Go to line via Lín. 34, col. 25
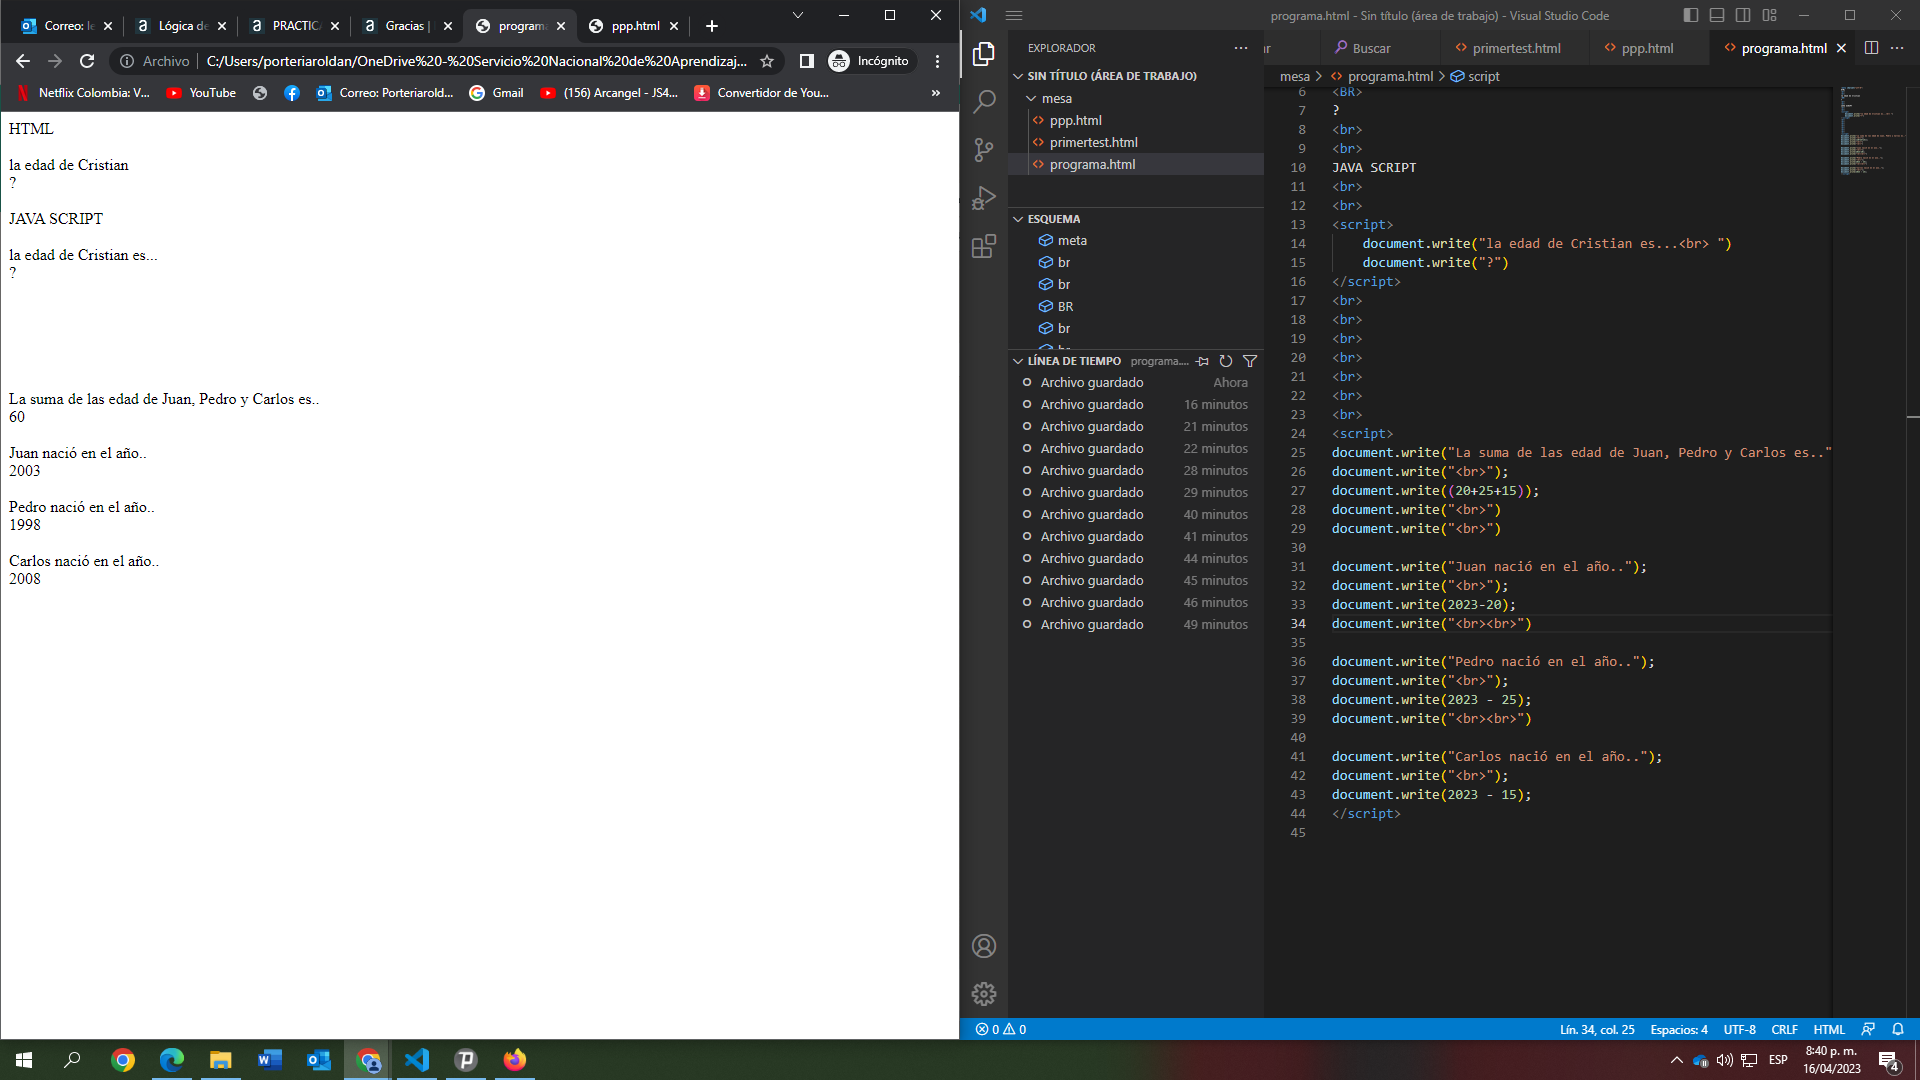 [x=1597, y=1029]
